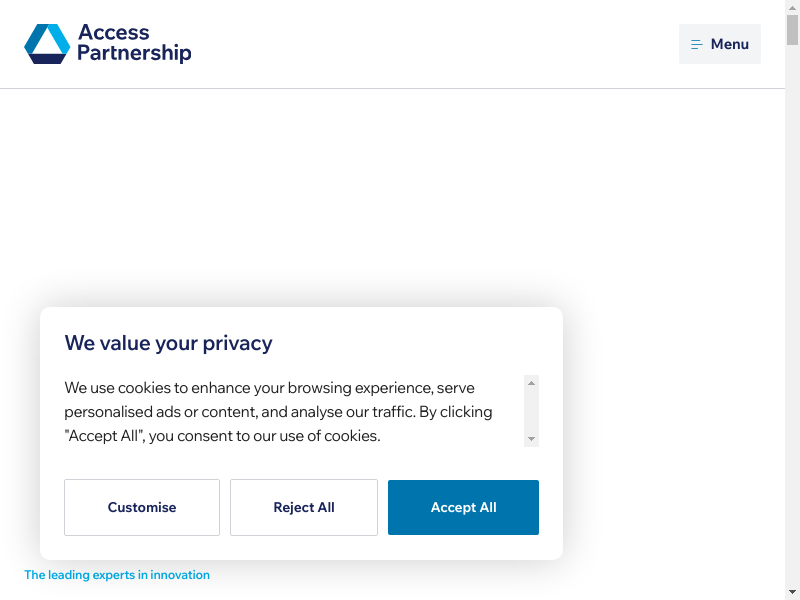Click the cookie text scroll-up arrow

coord(532,382)
